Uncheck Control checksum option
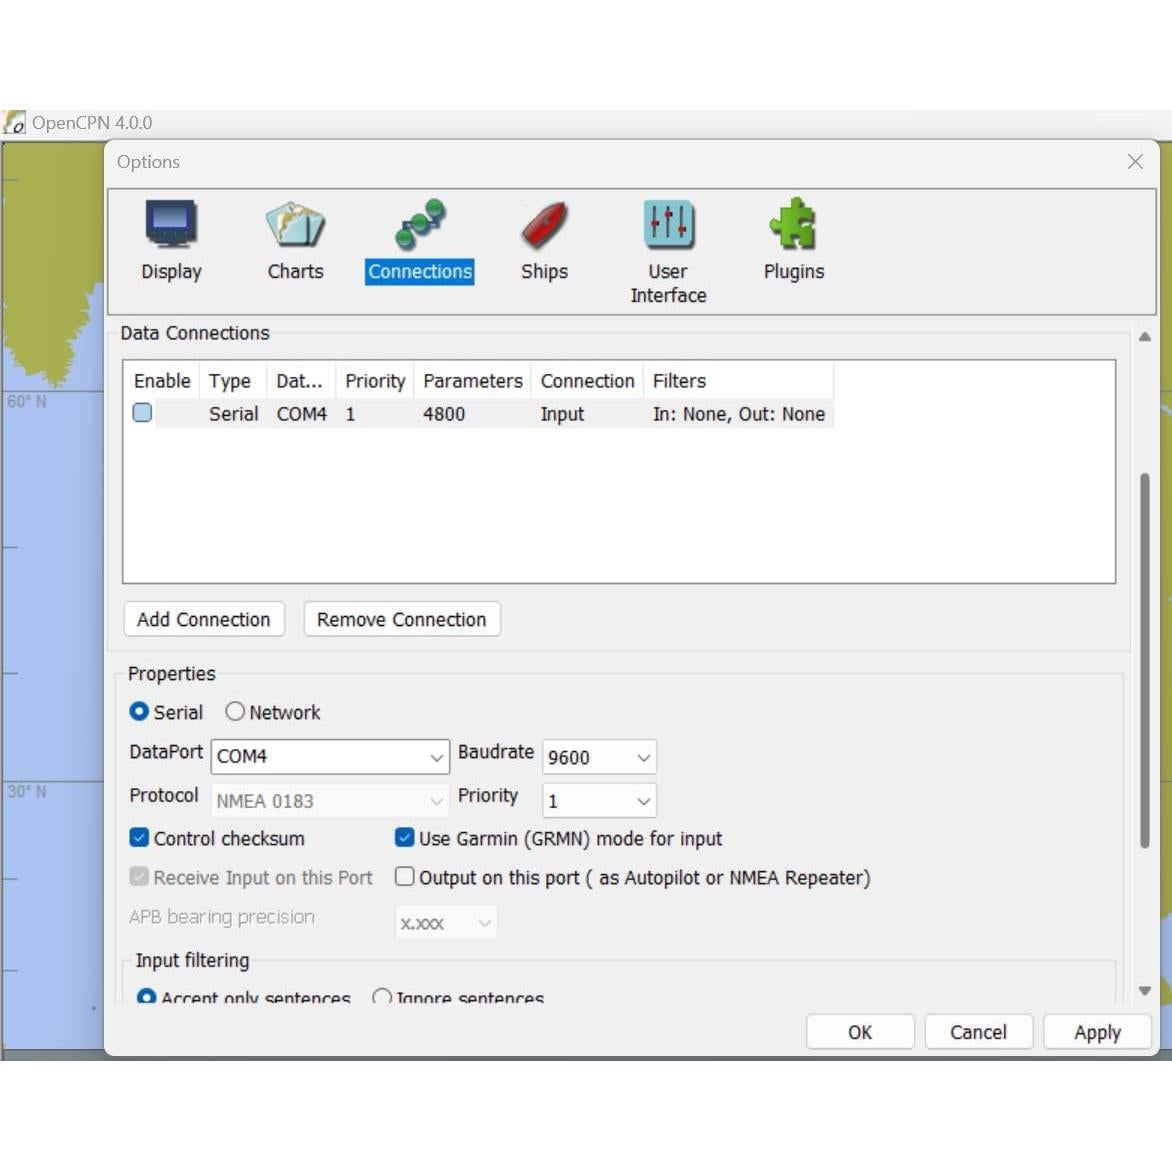Viewport: 1172px width, 1172px height. (x=140, y=838)
